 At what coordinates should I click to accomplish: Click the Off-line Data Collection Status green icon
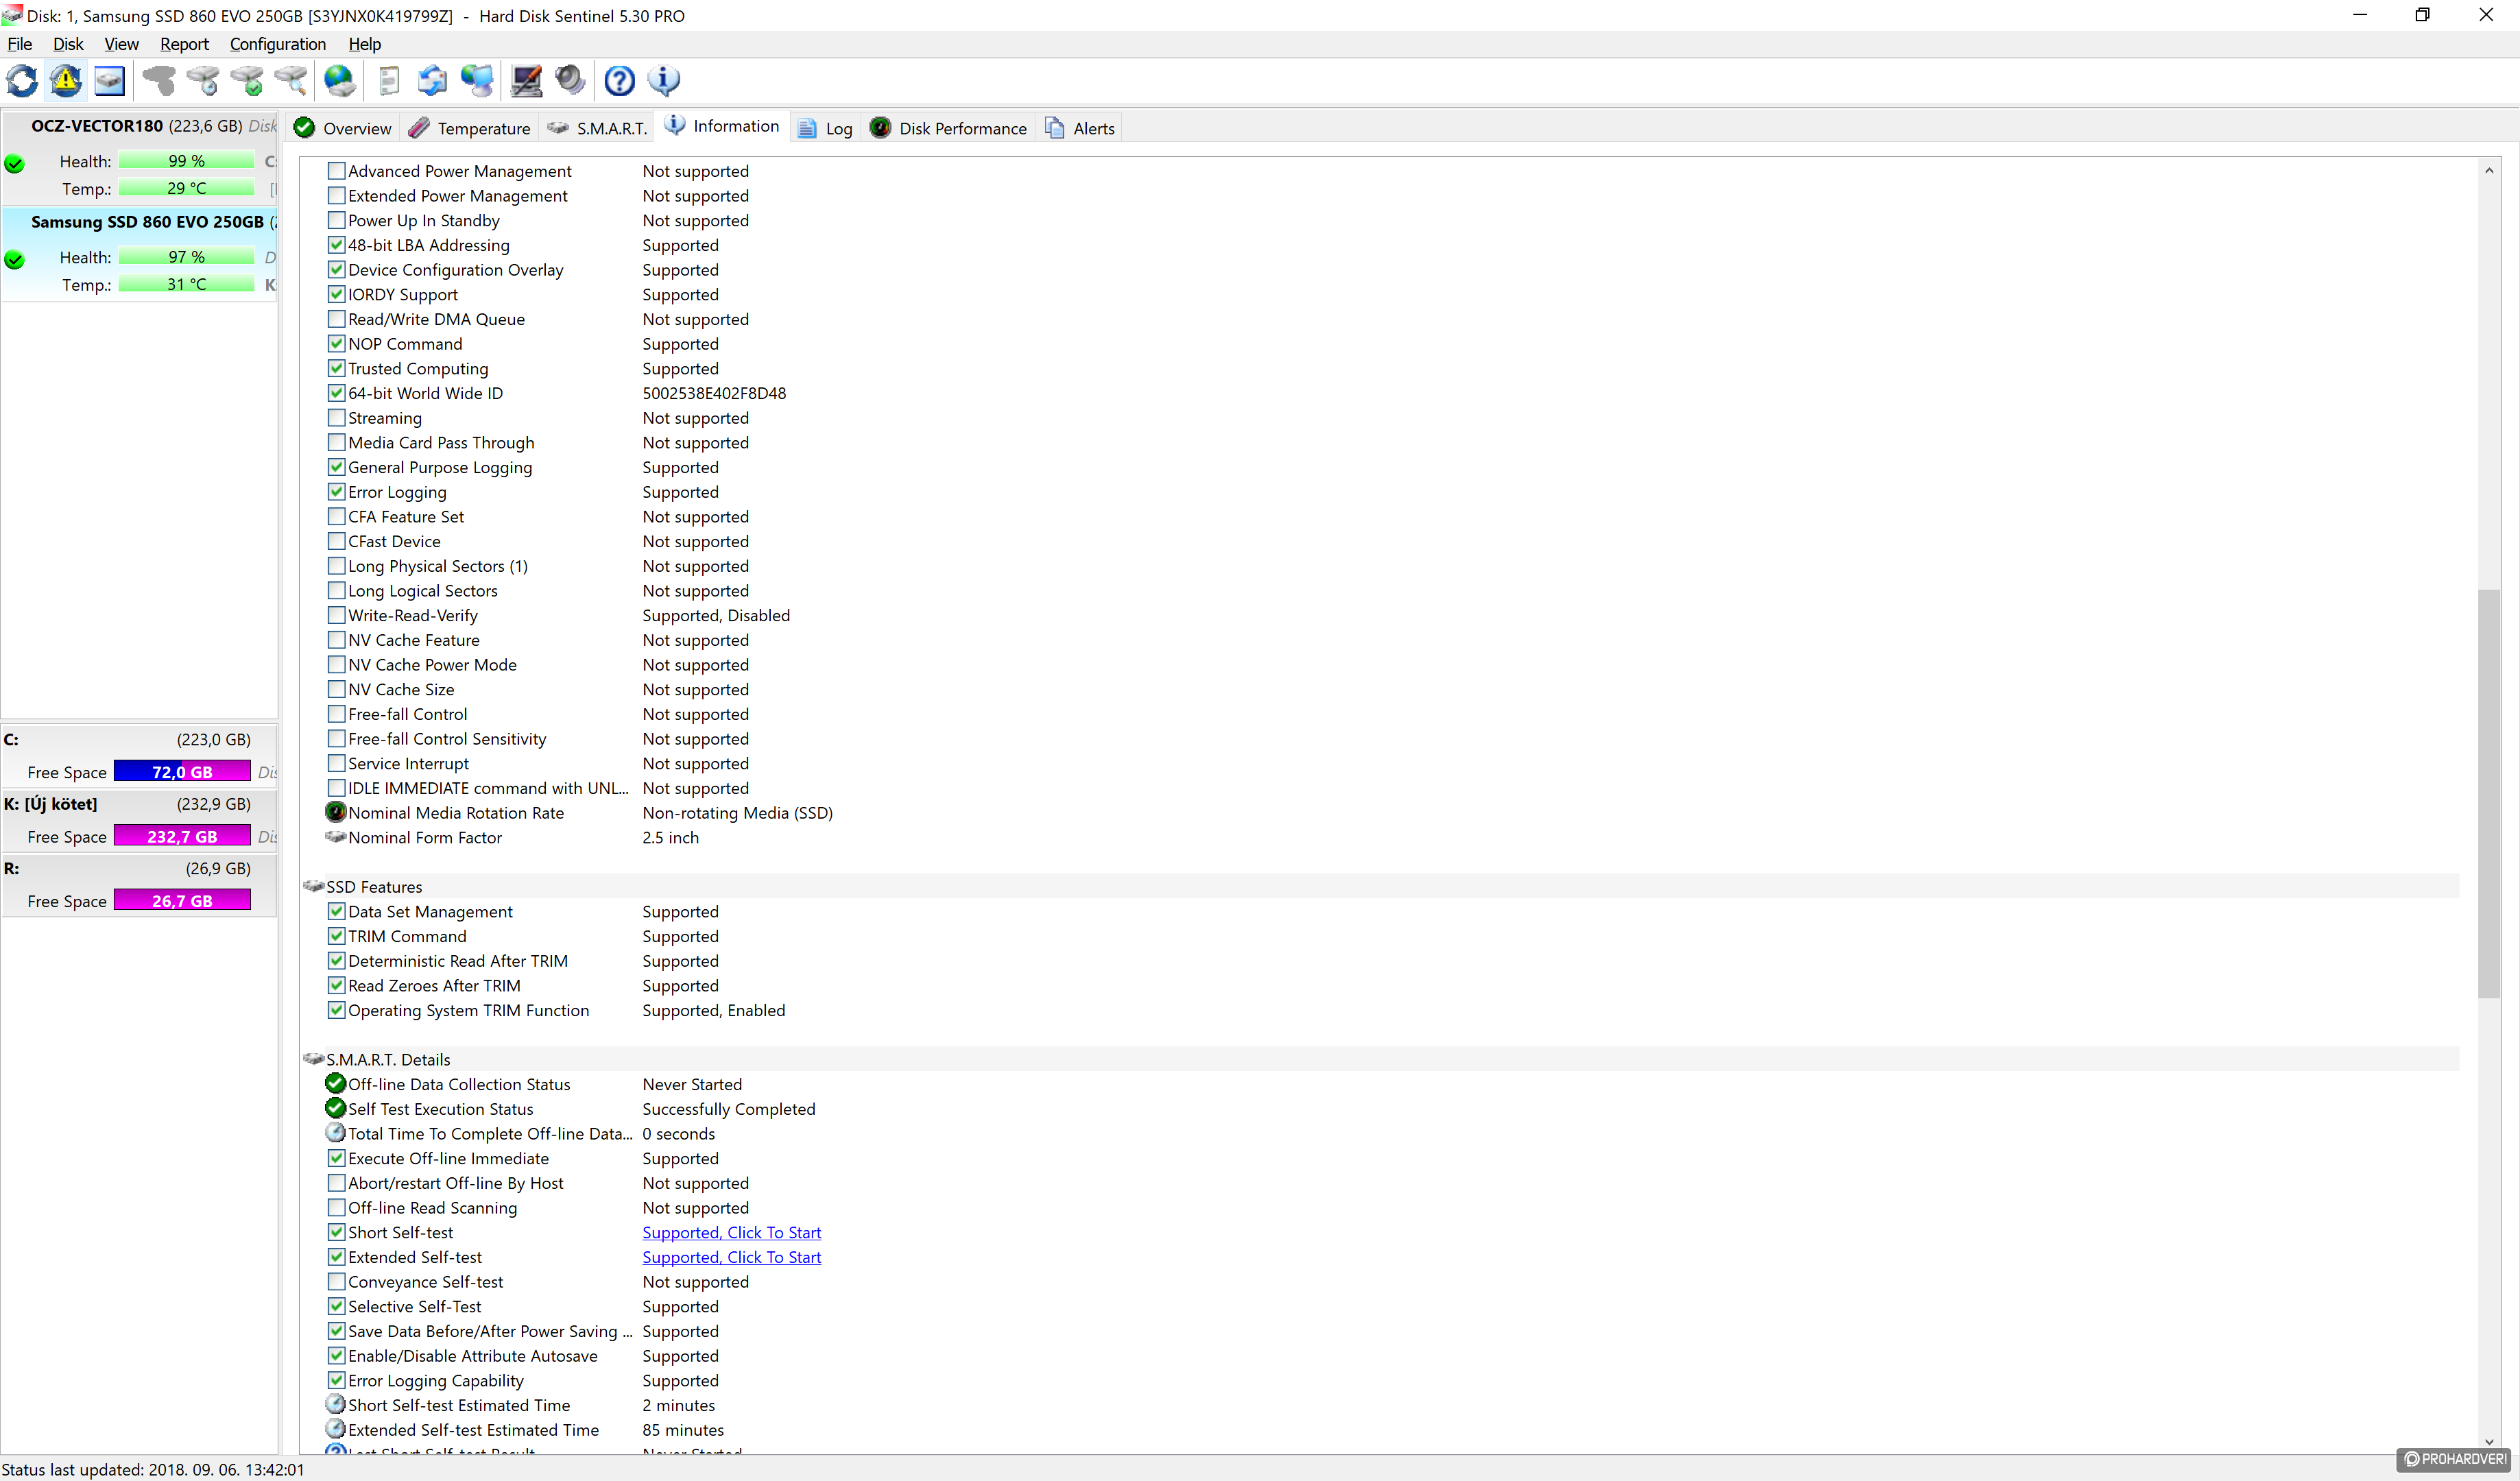point(336,1083)
